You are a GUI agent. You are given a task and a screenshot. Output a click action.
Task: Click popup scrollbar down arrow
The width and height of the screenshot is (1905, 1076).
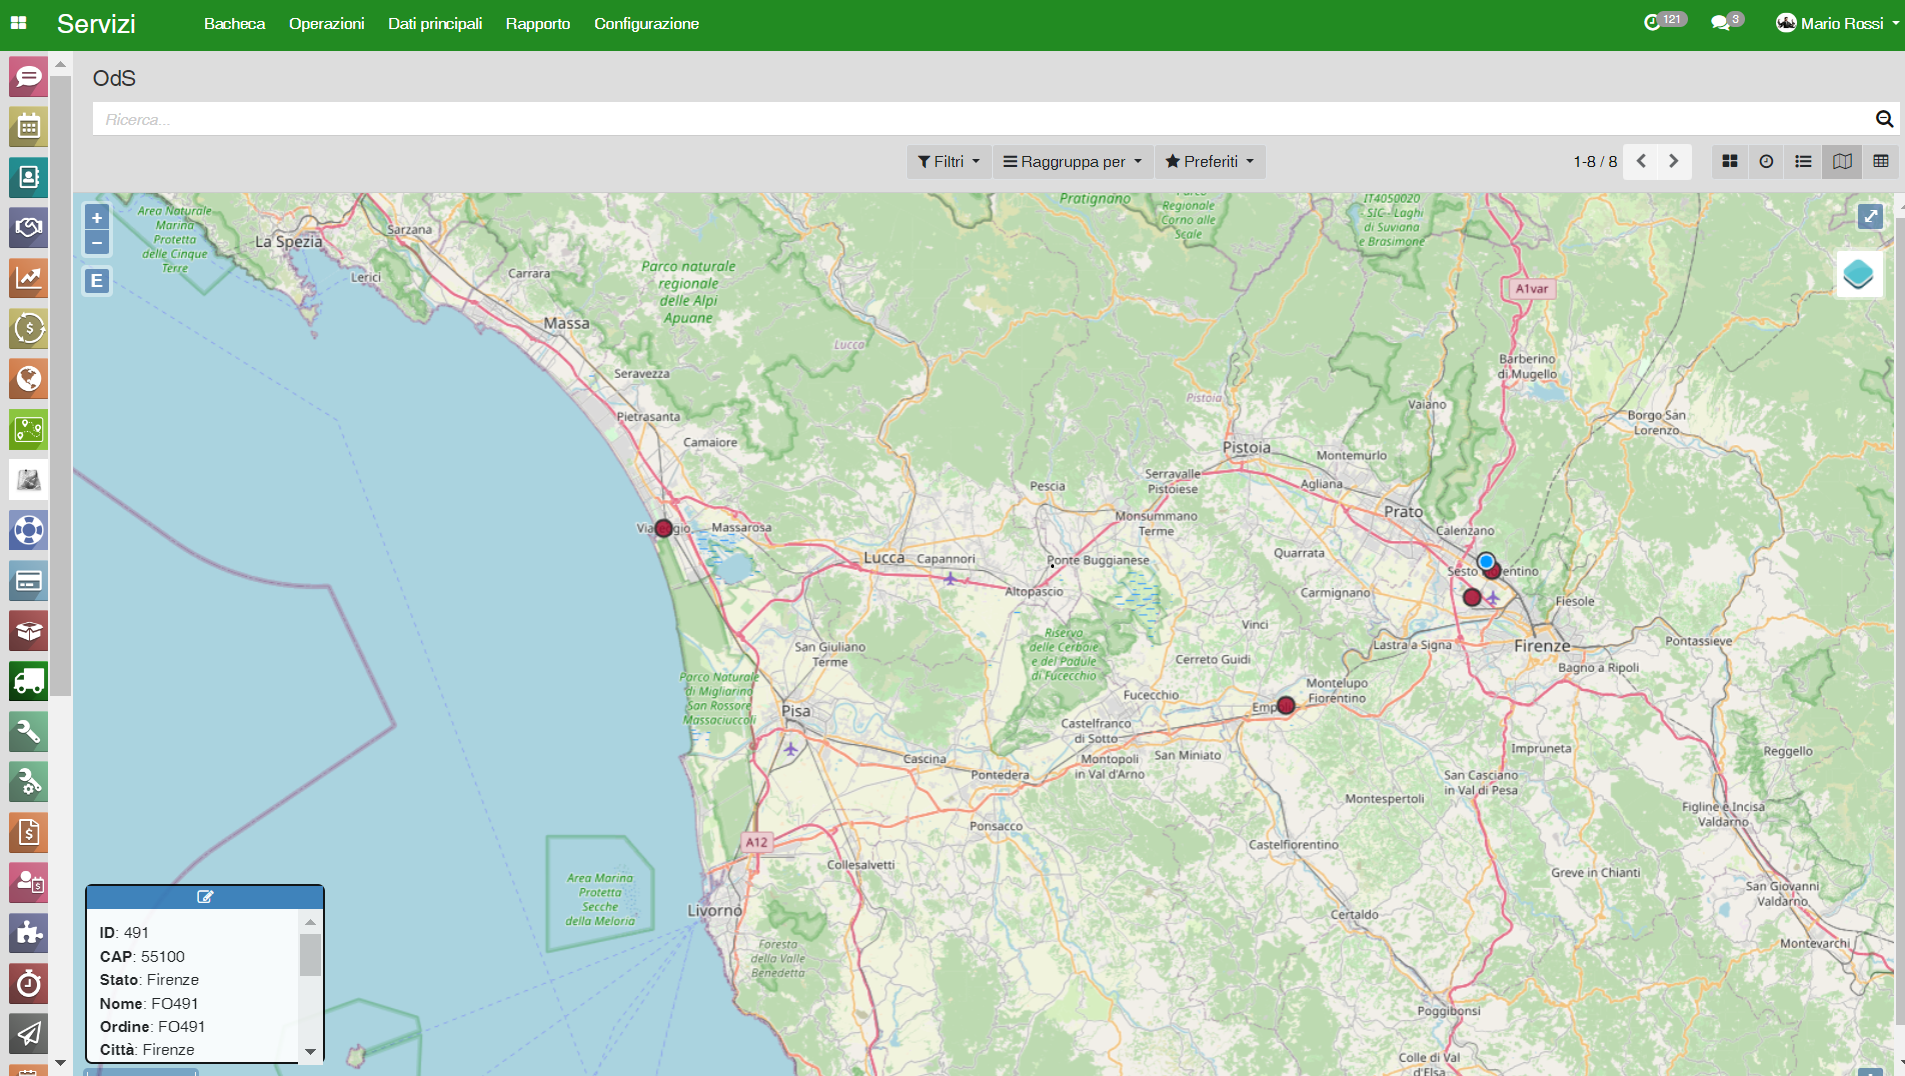(310, 1051)
